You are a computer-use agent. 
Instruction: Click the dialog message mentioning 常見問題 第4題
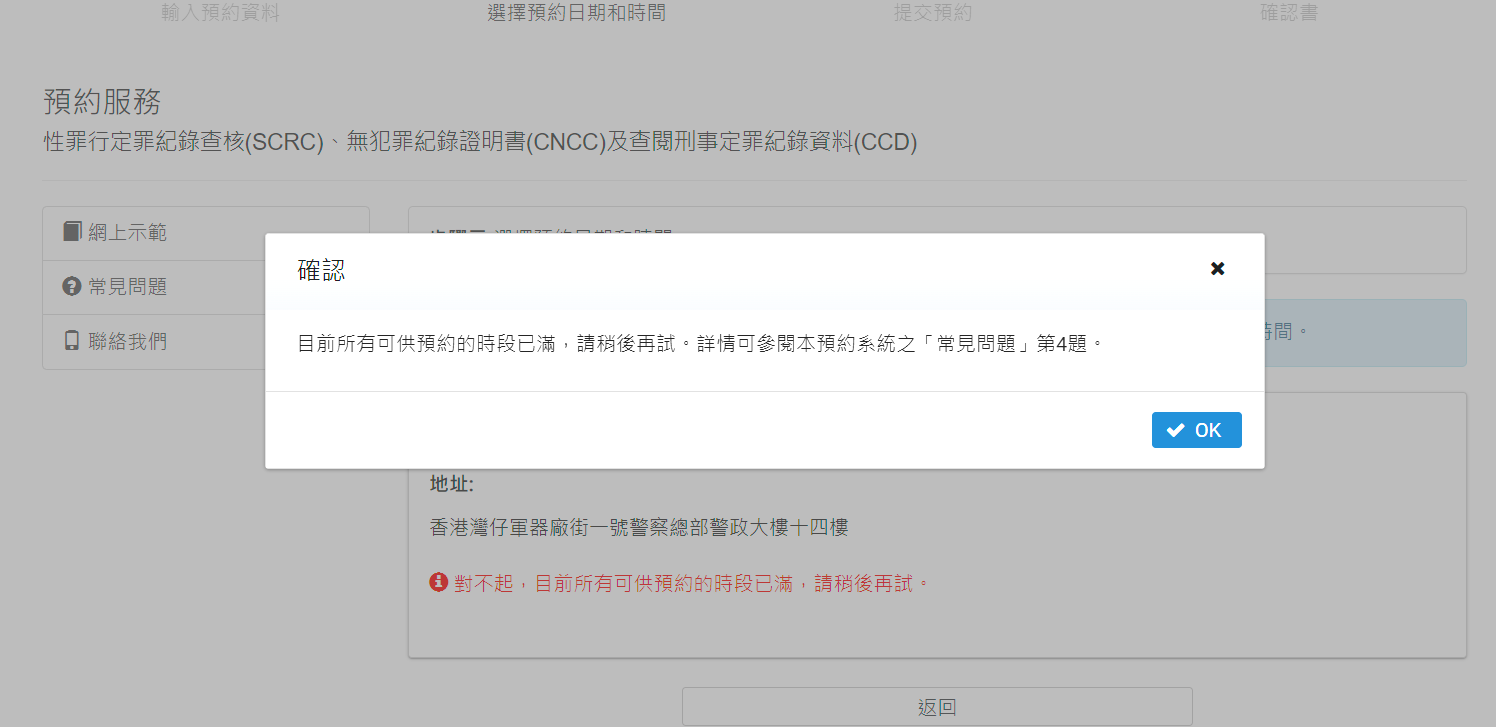pos(701,344)
